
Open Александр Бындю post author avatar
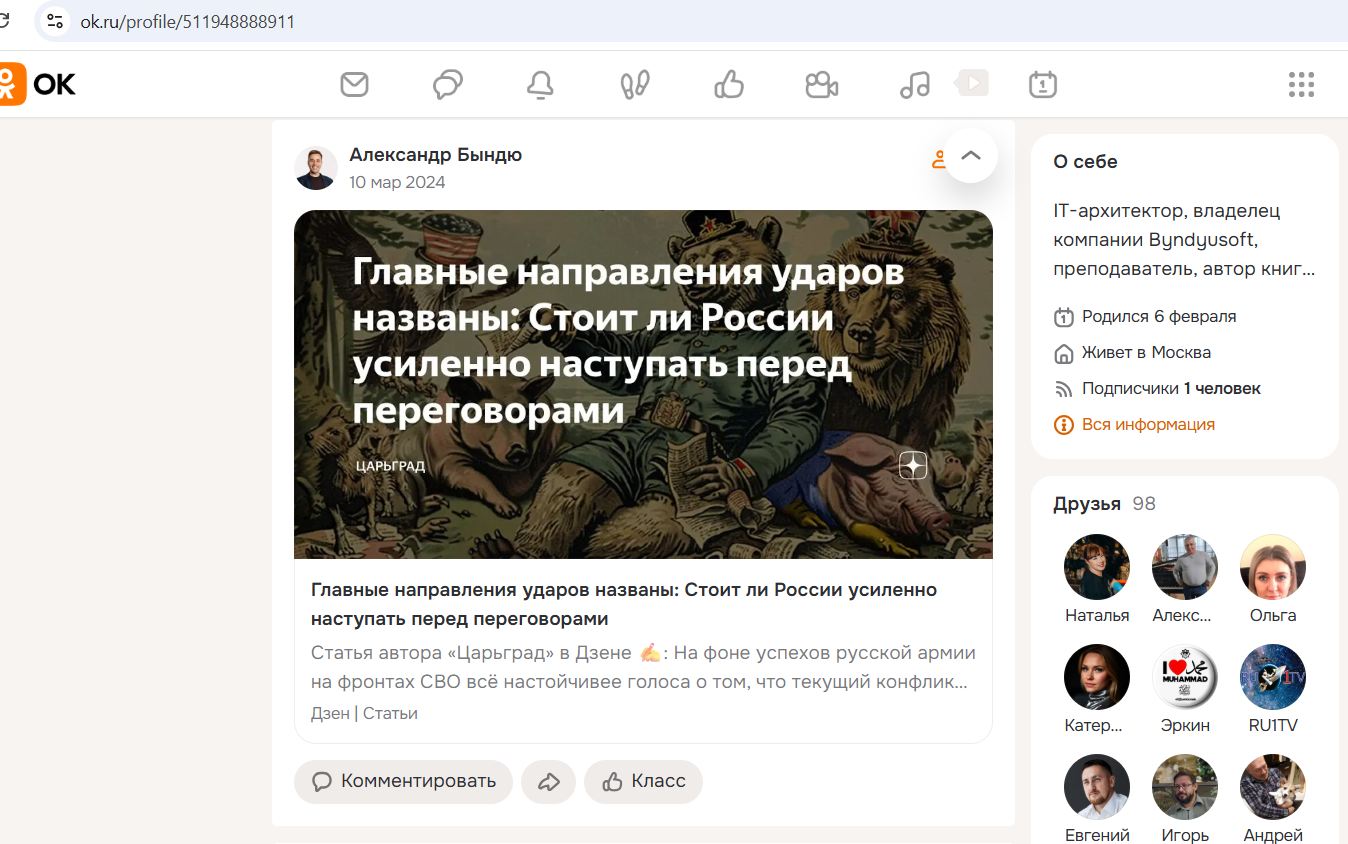(x=316, y=168)
